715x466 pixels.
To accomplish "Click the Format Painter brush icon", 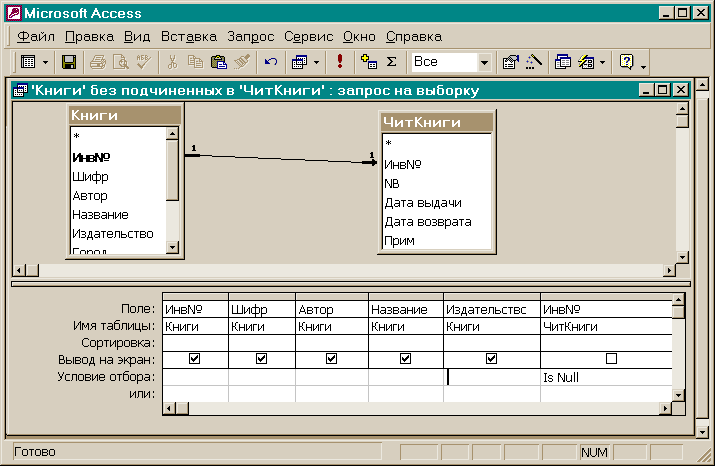I will [242, 62].
